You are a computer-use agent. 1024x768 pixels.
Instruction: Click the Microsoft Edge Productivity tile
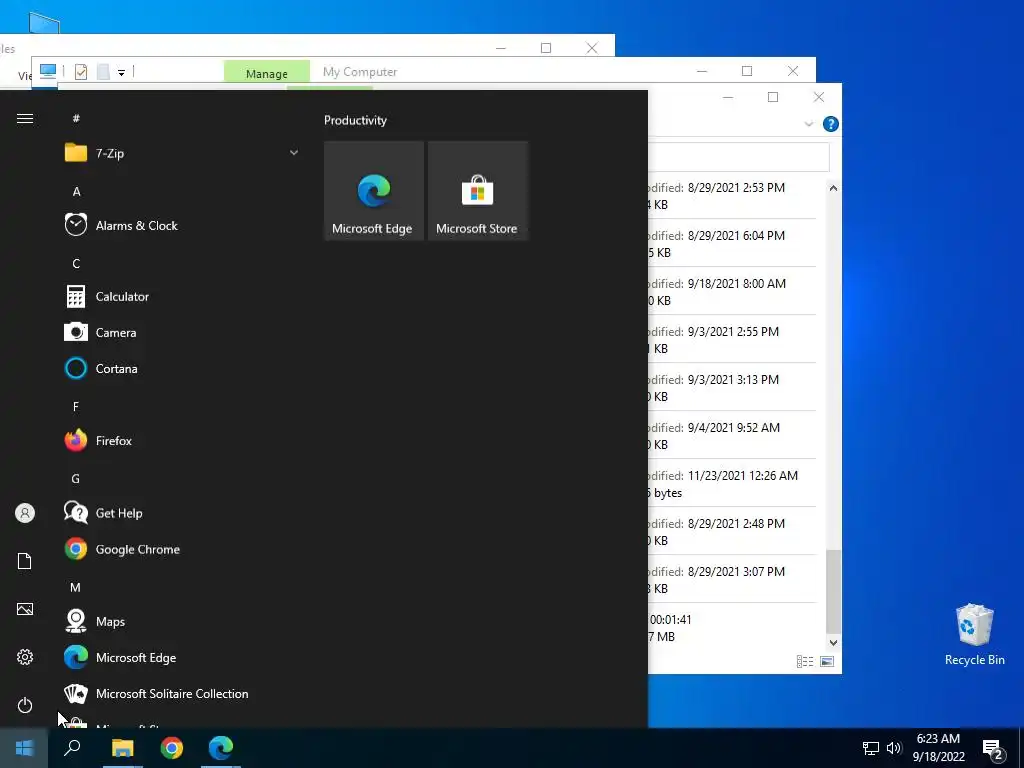374,191
